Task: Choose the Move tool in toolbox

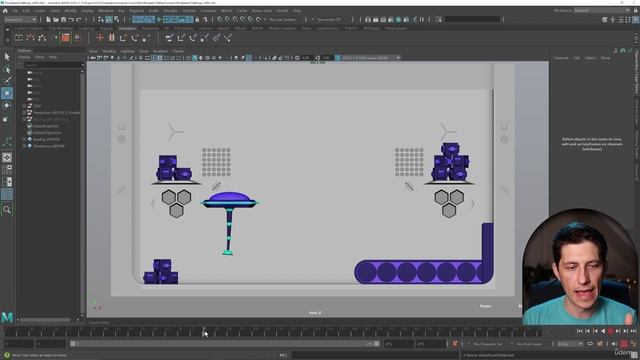Action: (7, 93)
